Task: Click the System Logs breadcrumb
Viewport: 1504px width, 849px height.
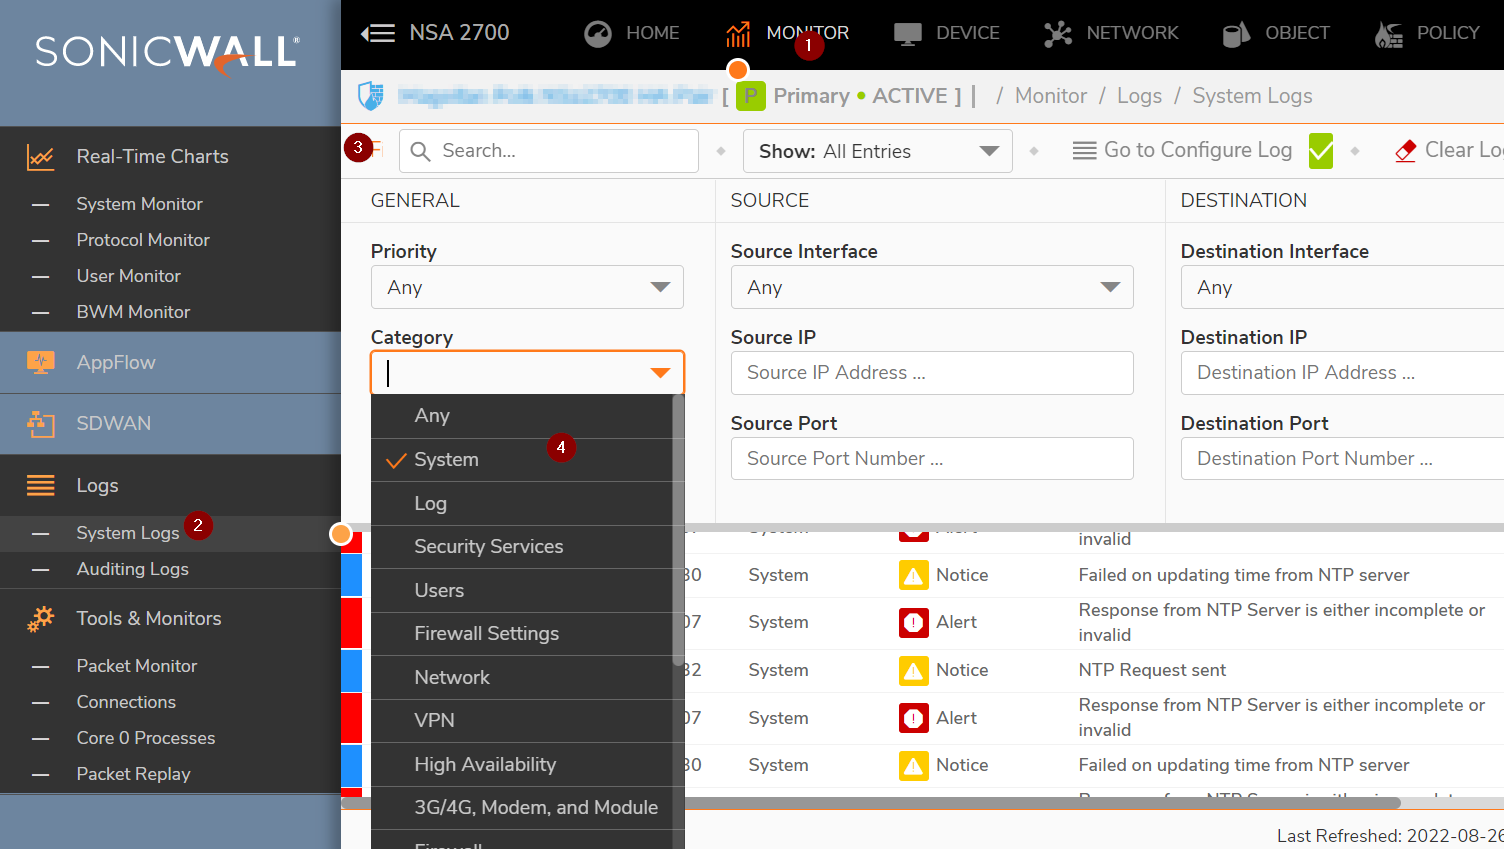Action: pyautogui.click(x=1252, y=96)
